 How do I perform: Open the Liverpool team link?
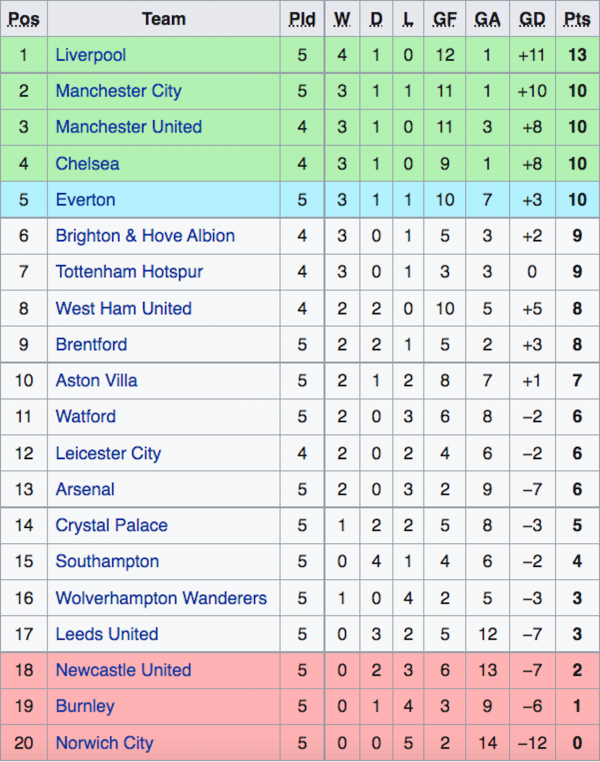[x=91, y=55]
